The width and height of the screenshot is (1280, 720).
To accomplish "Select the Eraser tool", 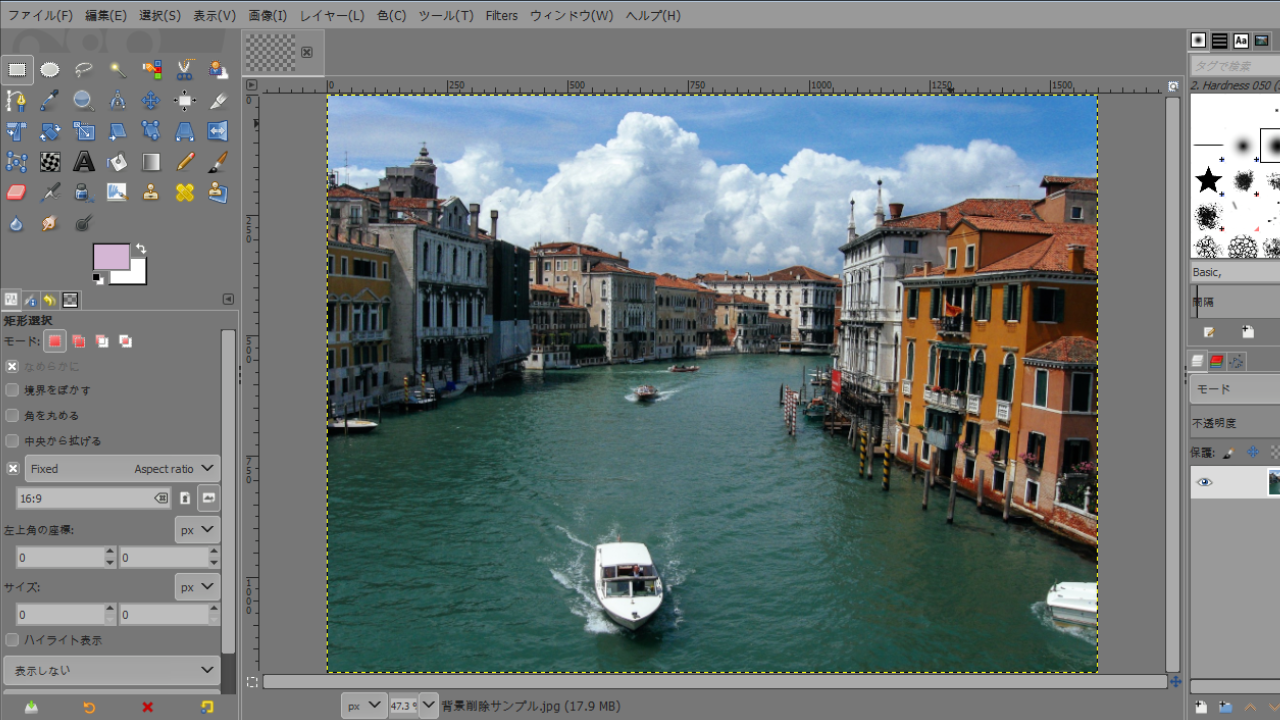I will coord(17,192).
